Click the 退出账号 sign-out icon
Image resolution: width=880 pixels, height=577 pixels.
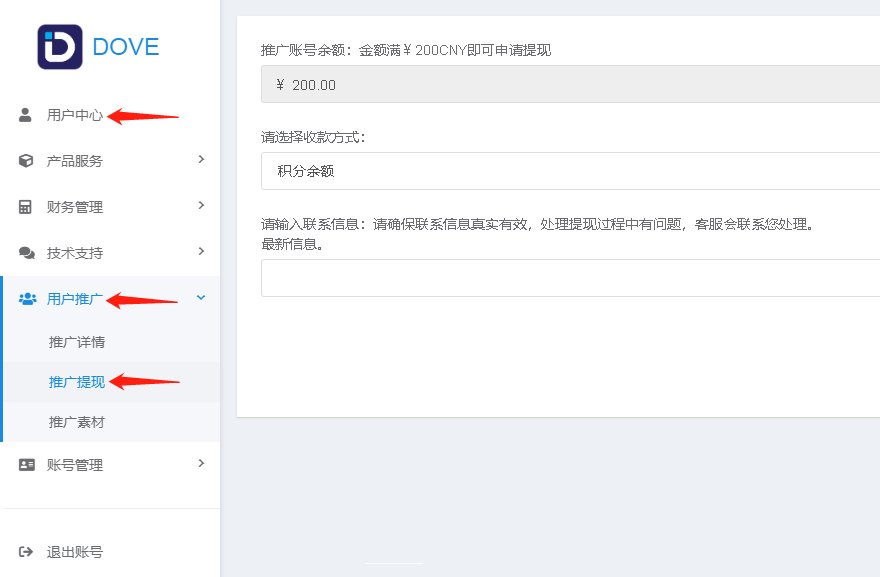click(x=26, y=552)
